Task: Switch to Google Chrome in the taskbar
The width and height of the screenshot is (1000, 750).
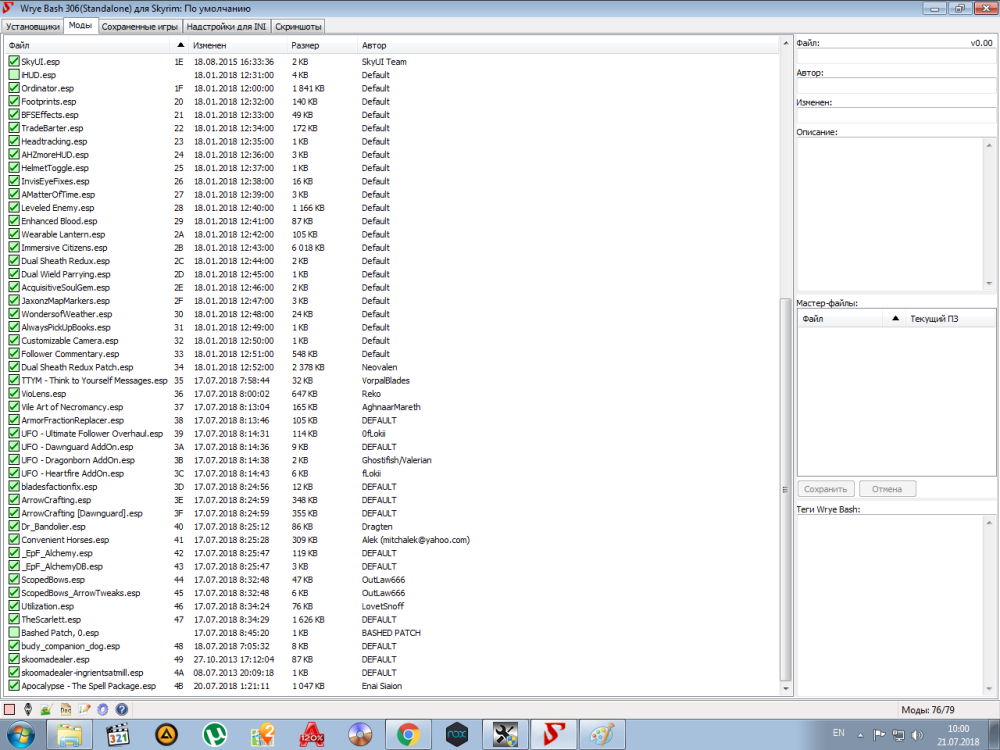Action: point(408,734)
